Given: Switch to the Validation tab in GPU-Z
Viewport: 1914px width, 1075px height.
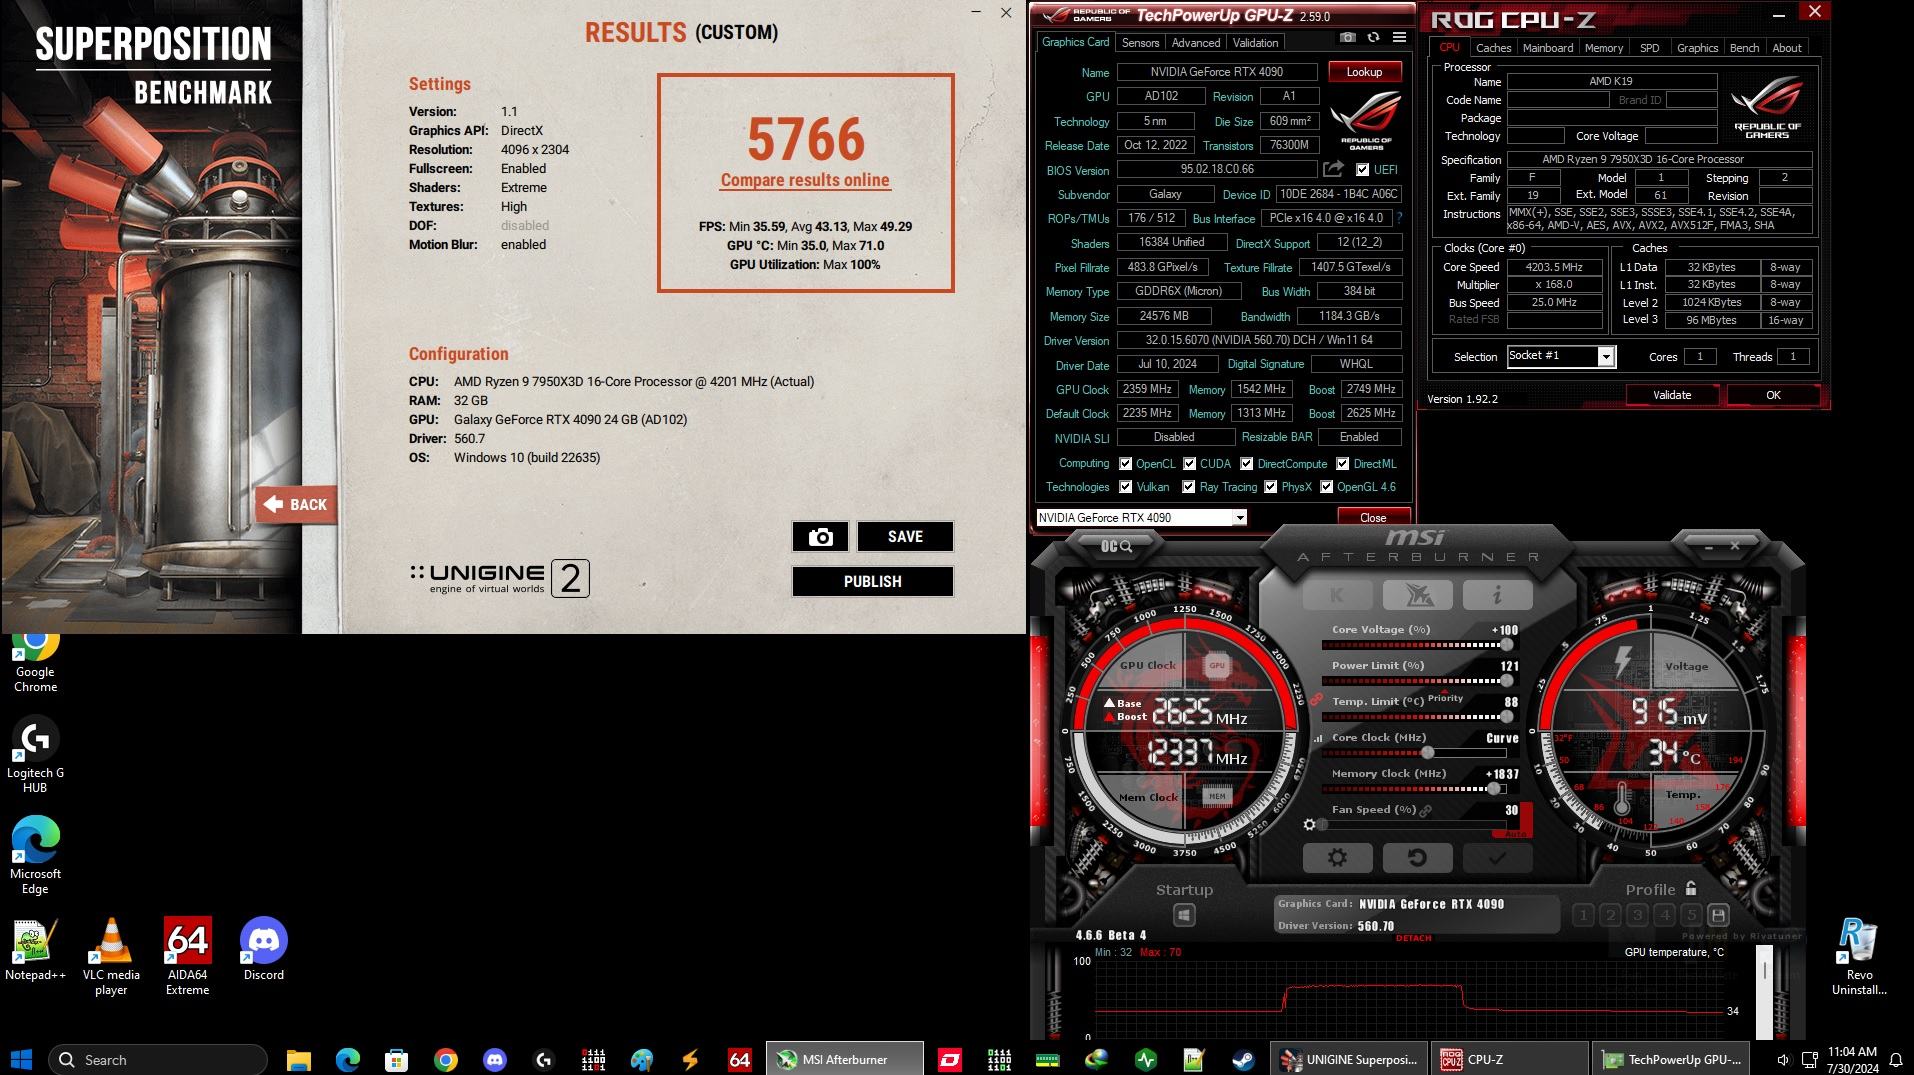Looking at the screenshot, I should coord(1255,43).
